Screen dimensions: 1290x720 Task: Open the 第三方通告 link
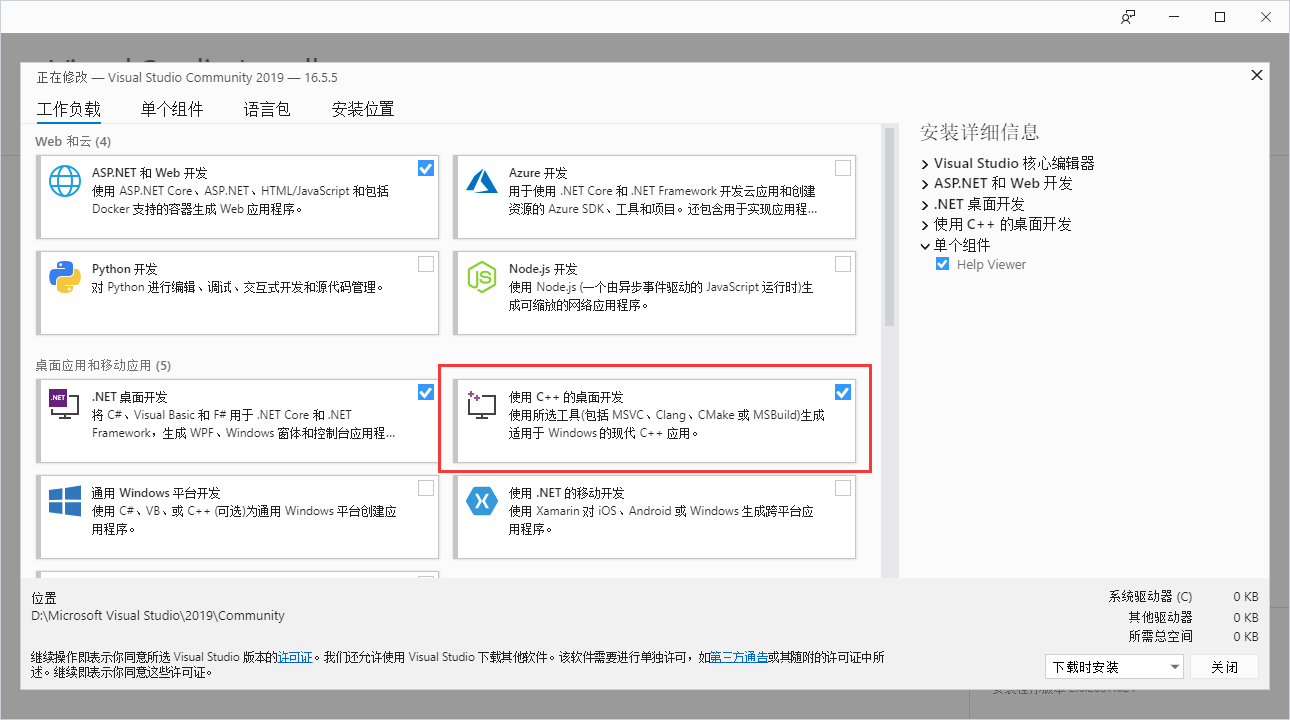click(739, 657)
